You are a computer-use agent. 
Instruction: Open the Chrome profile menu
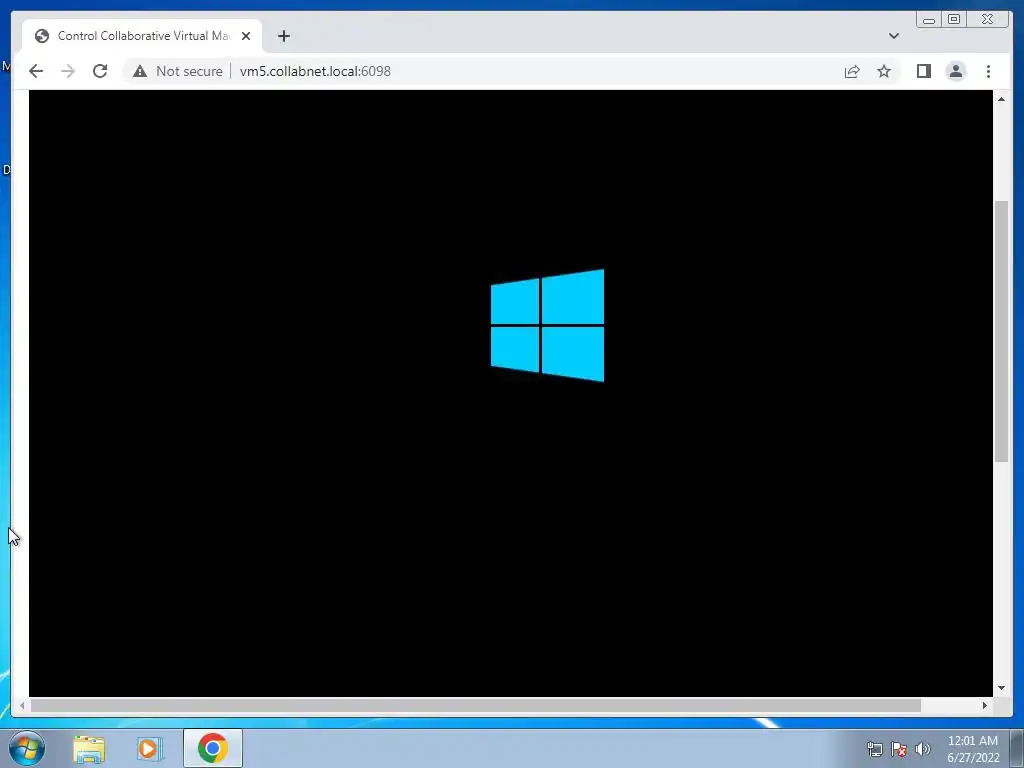(x=955, y=71)
